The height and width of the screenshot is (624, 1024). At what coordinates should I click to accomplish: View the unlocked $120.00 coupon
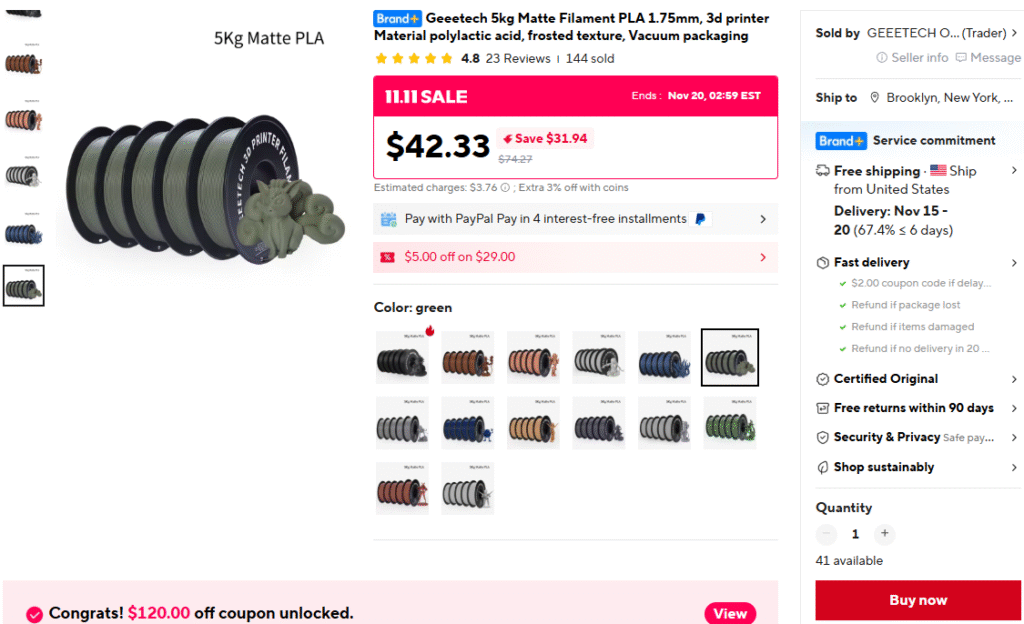(x=730, y=613)
